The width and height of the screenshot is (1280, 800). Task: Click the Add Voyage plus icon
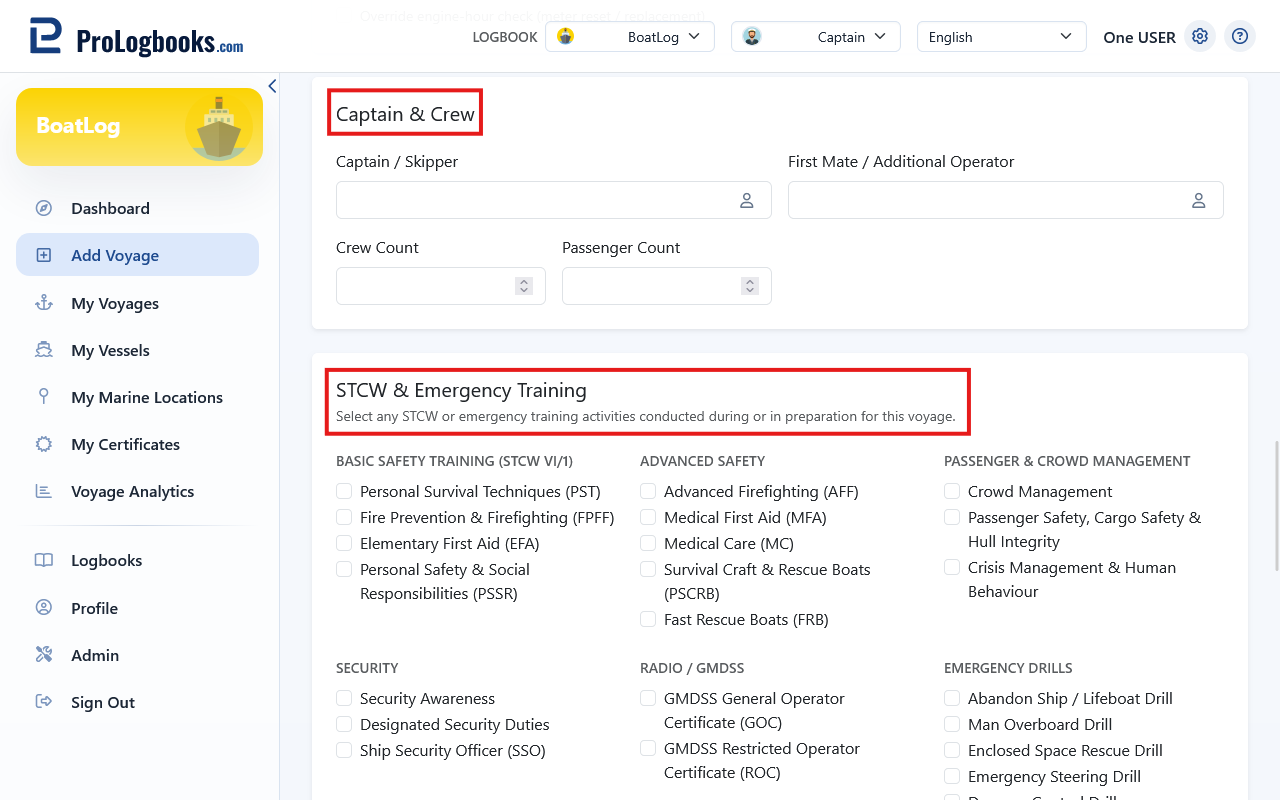coord(44,255)
